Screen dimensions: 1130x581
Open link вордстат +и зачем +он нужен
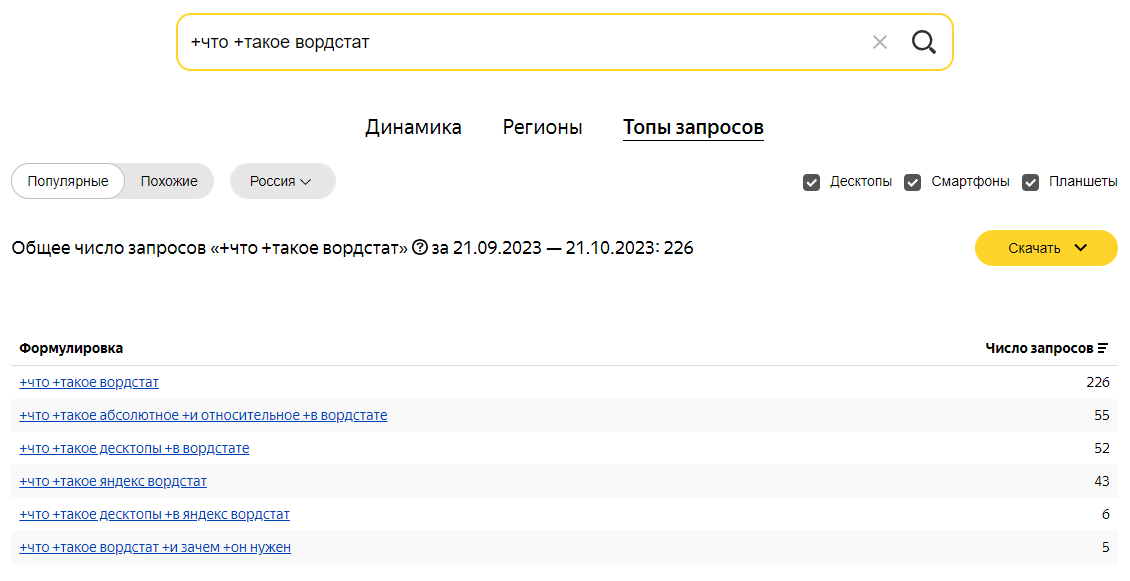tap(155, 547)
